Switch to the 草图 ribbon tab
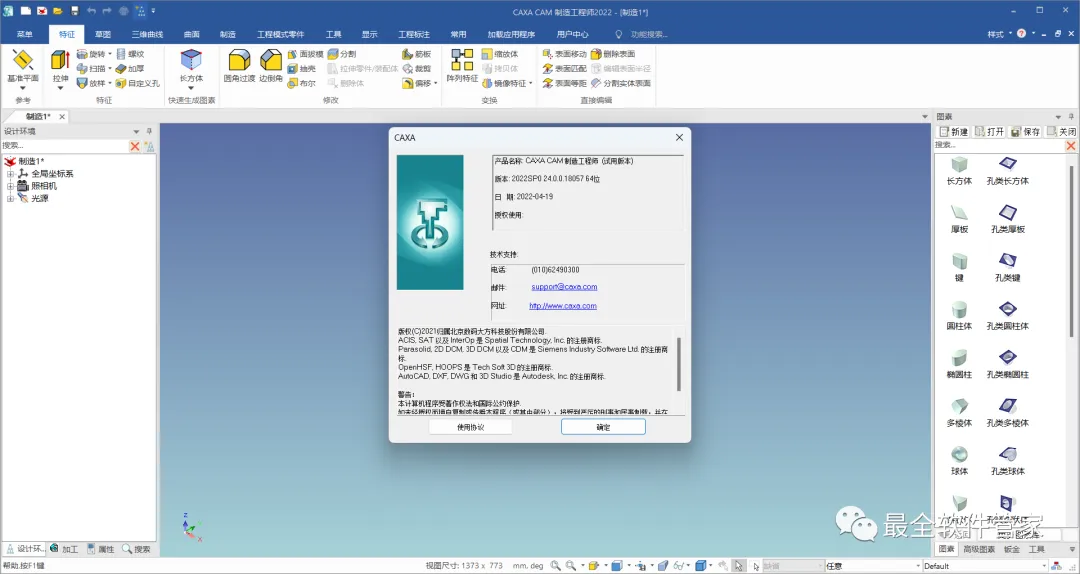Viewport: 1080px width, 574px height. coord(103,34)
